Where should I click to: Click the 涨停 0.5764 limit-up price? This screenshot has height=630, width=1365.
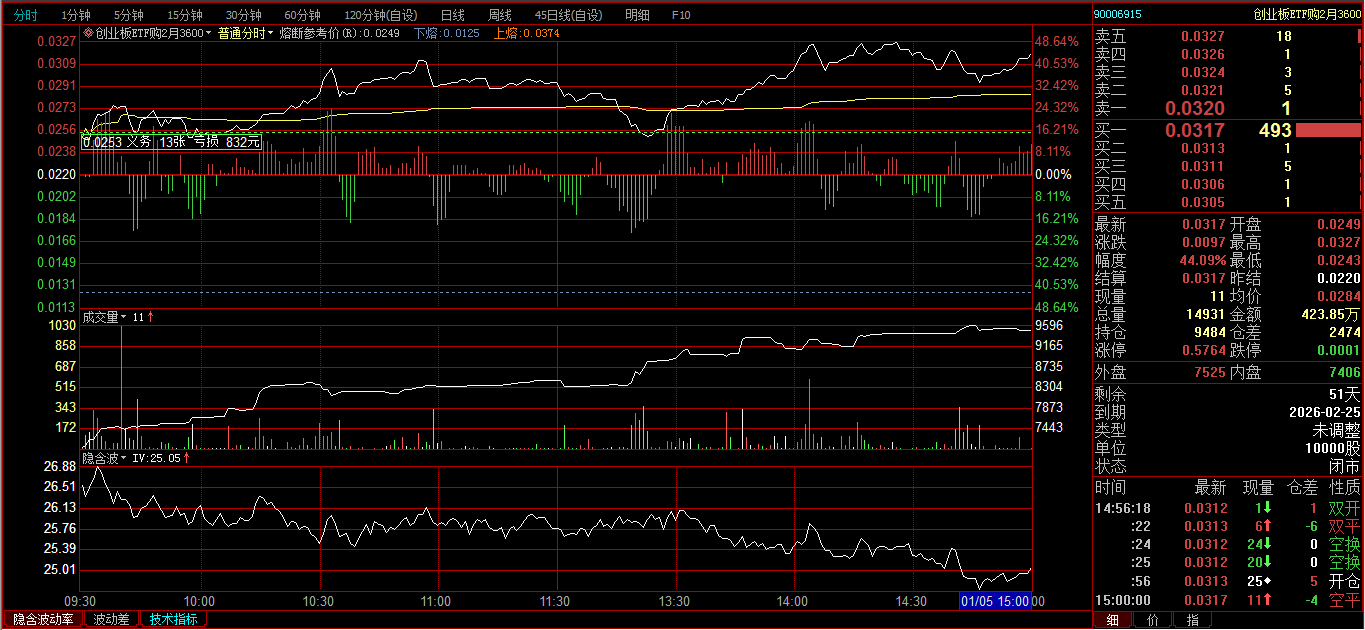(1203, 350)
